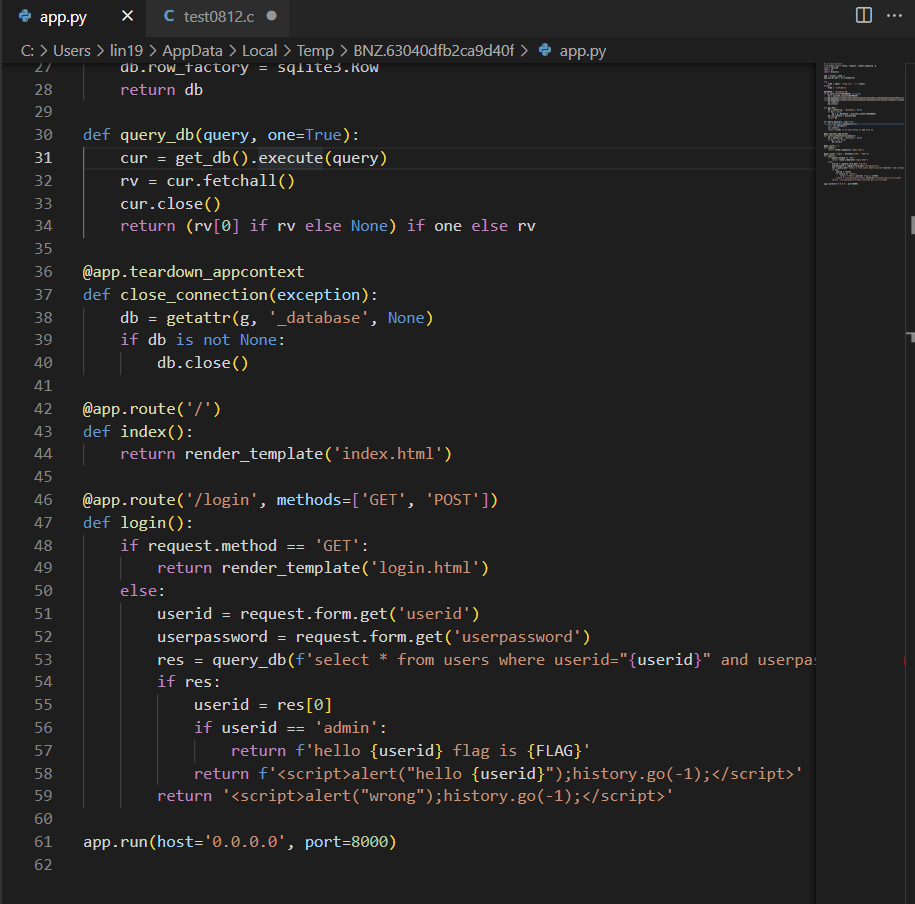Click the C file icon on test0812.c tab
915x904 pixels.
(169, 16)
